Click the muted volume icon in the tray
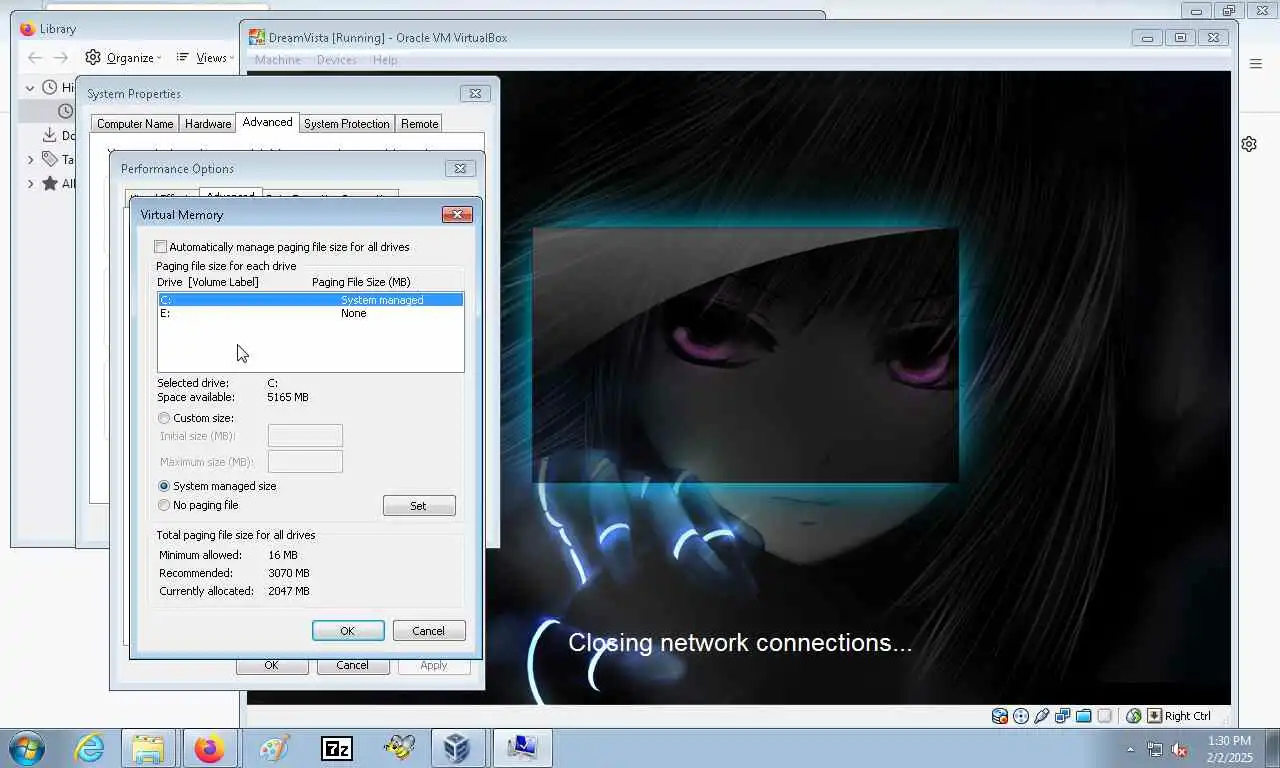Viewport: 1280px width, 768px height. [x=1179, y=749]
